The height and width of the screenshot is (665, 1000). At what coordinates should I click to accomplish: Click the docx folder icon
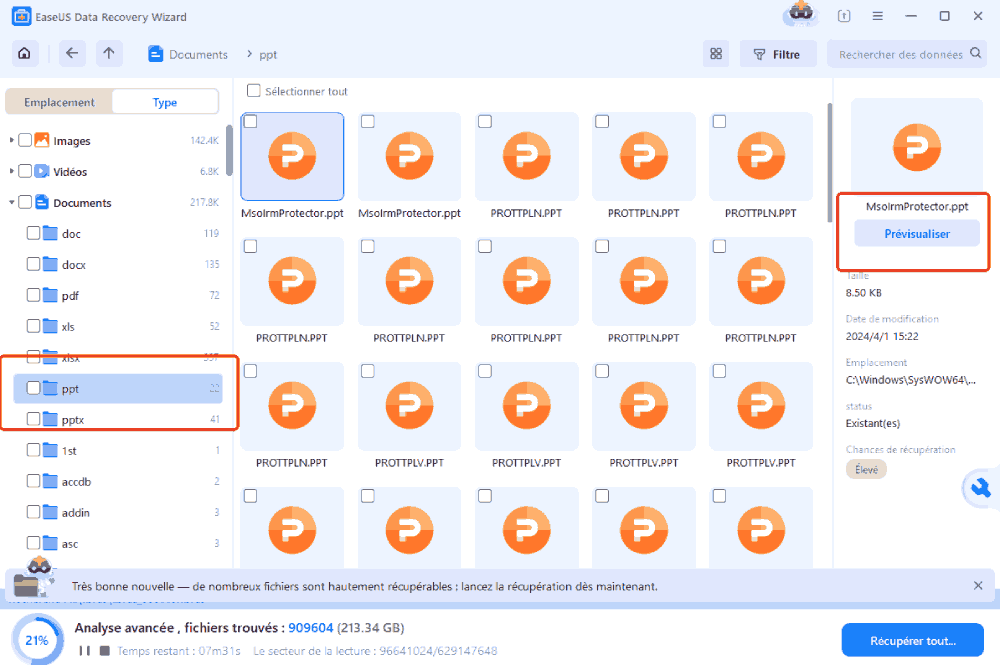50,264
